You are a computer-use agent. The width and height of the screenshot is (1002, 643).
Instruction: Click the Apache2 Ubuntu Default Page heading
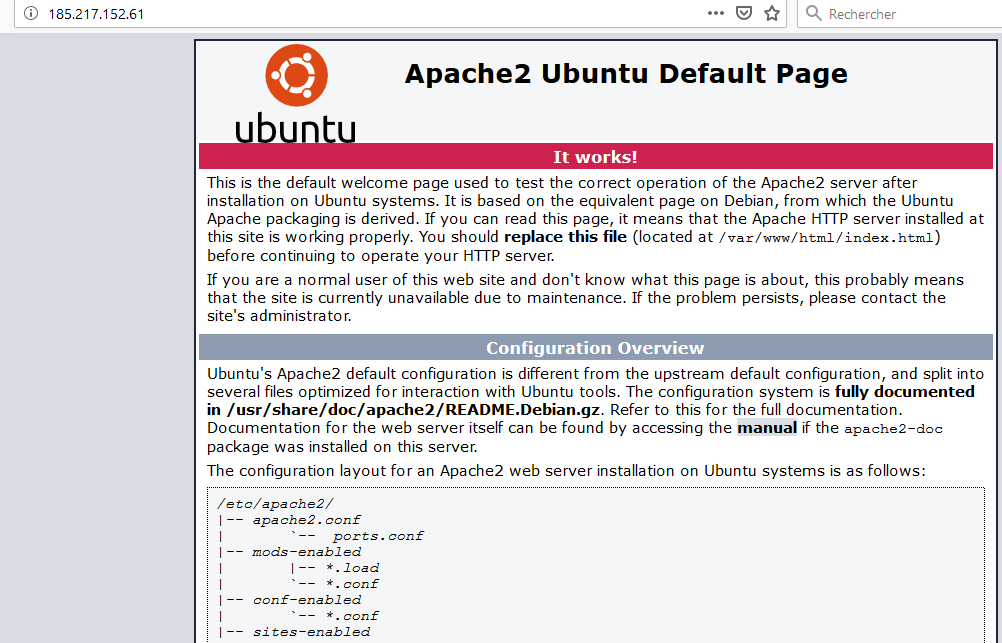pyautogui.click(x=626, y=74)
